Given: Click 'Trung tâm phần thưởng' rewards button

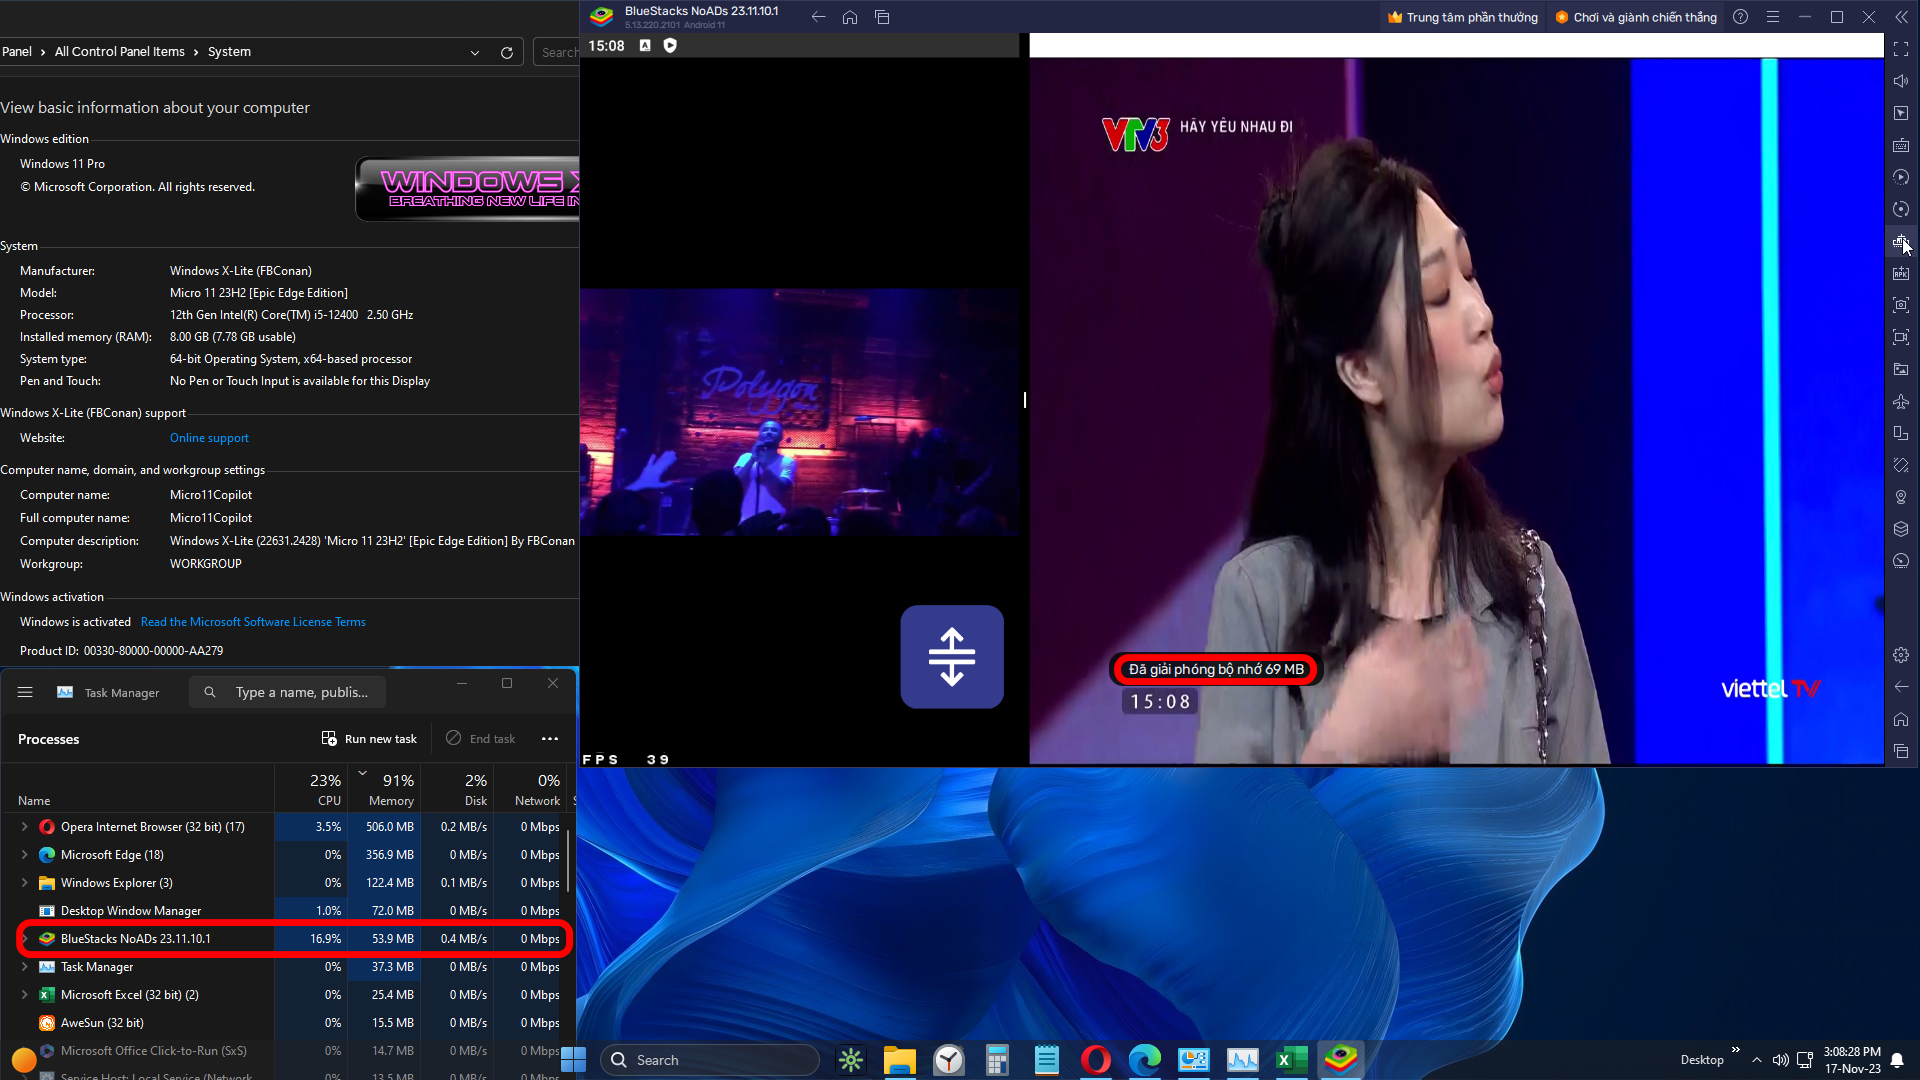Looking at the screenshot, I should 1463,17.
